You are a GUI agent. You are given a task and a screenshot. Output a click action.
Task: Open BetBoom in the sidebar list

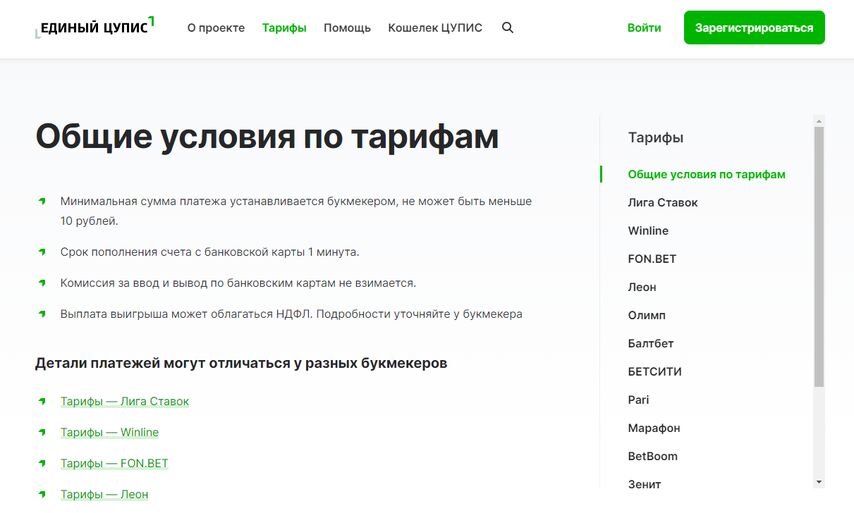click(x=652, y=456)
